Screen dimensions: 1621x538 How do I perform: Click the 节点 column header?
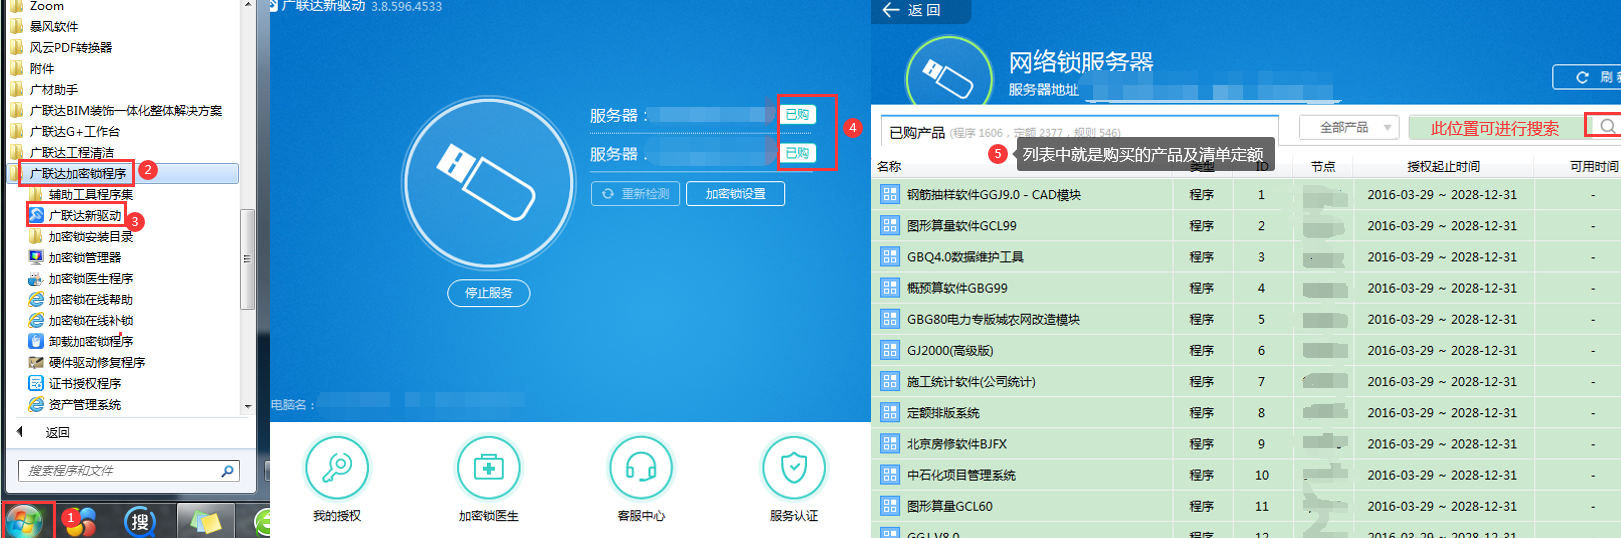point(1323,166)
